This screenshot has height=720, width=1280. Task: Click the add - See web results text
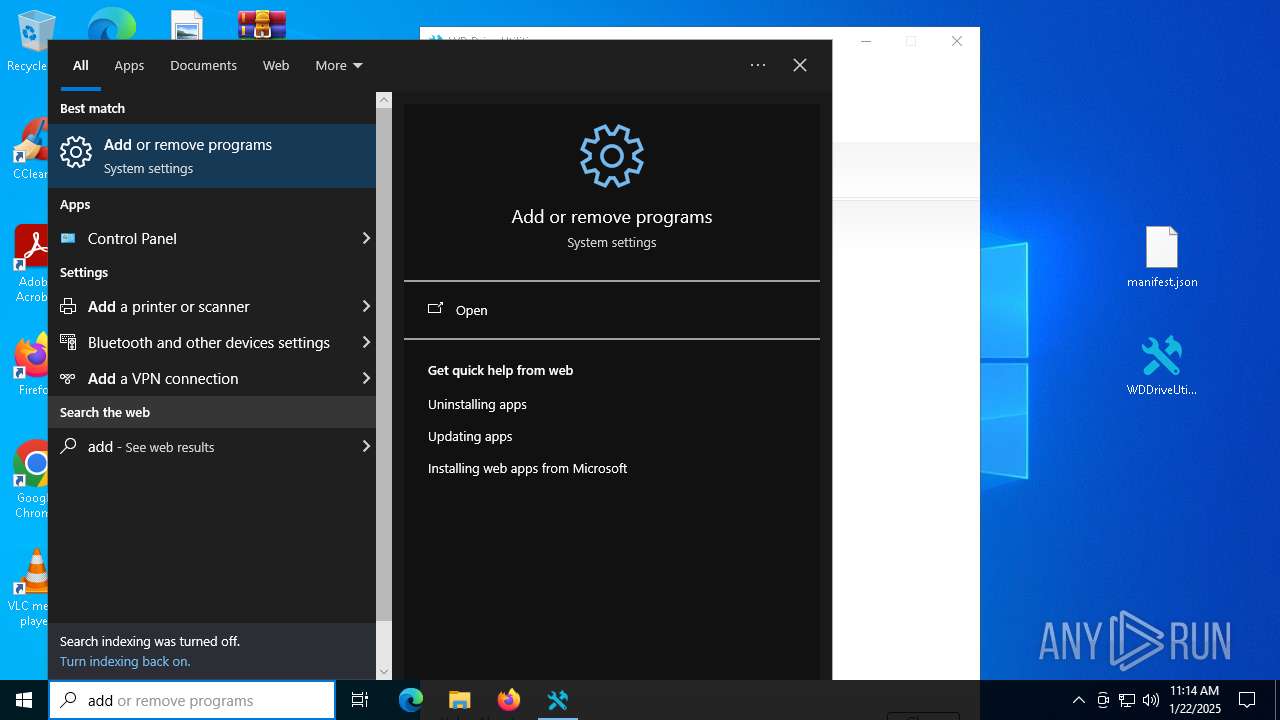point(151,446)
